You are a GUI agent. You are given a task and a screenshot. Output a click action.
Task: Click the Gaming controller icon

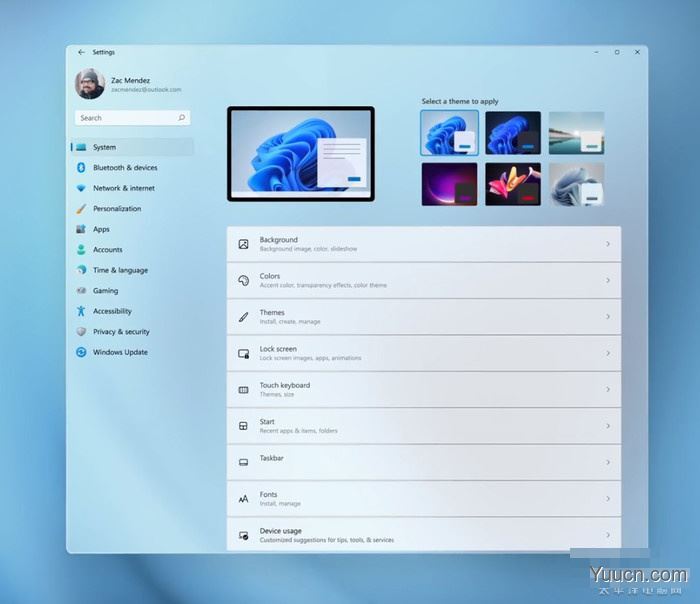[x=81, y=291]
